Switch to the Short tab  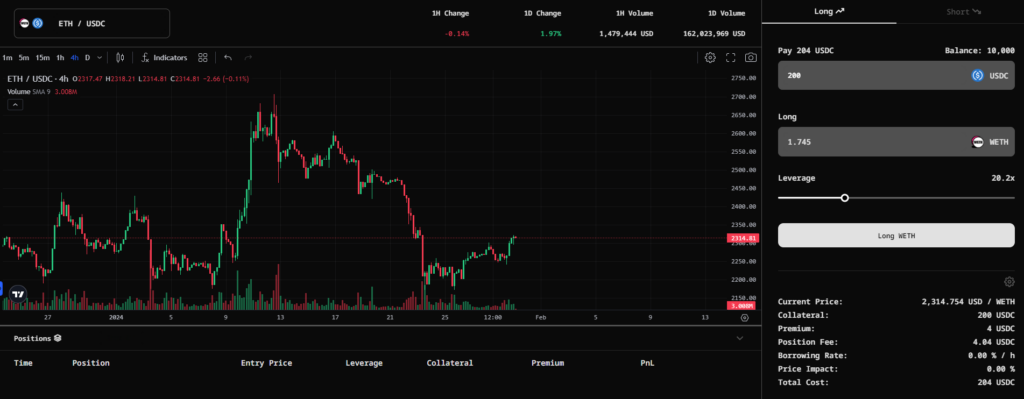964,12
